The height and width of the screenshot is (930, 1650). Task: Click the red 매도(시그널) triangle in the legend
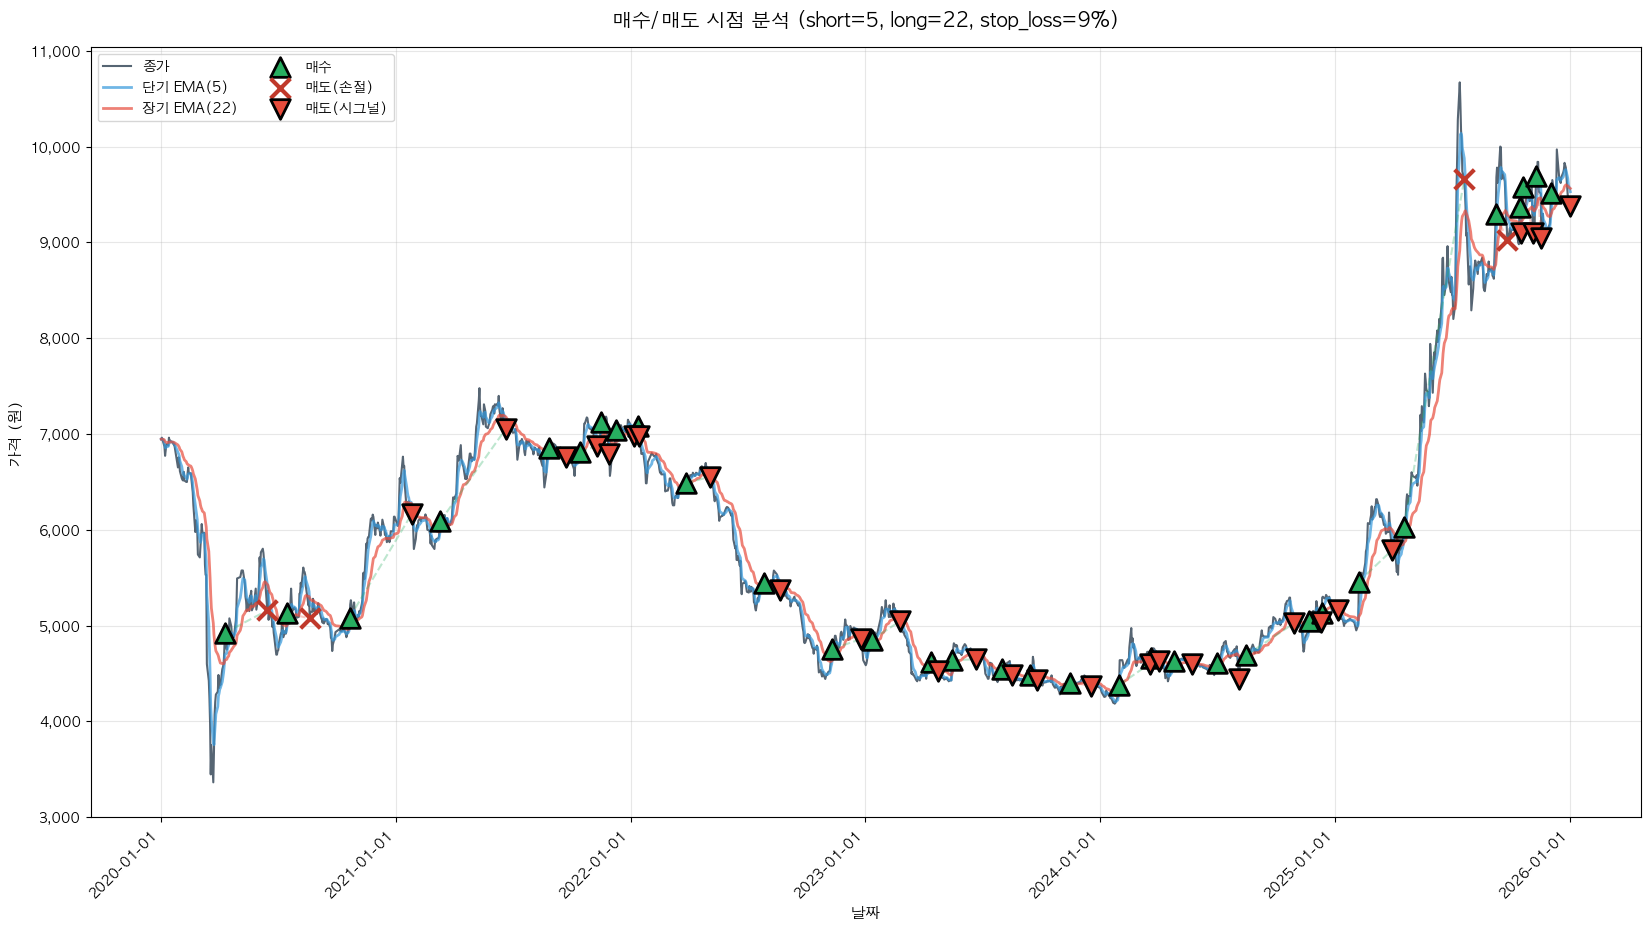pyautogui.click(x=280, y=108)
